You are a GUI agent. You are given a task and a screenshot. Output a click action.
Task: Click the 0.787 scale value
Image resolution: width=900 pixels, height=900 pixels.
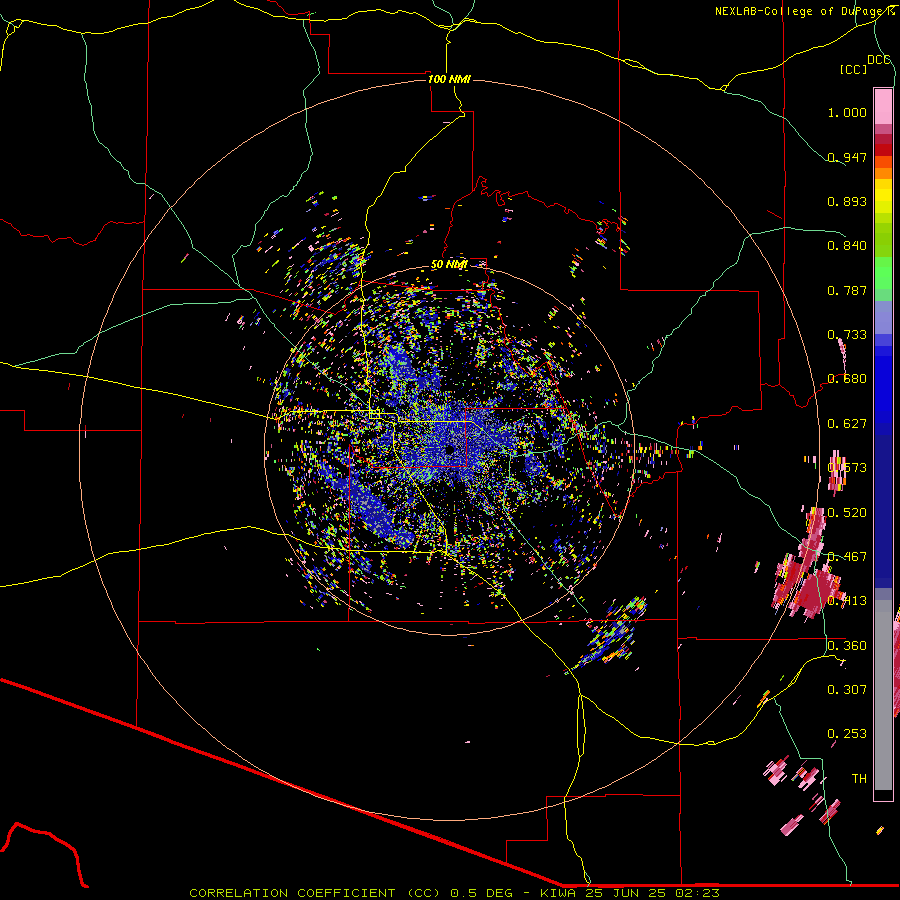click(847, 290)
